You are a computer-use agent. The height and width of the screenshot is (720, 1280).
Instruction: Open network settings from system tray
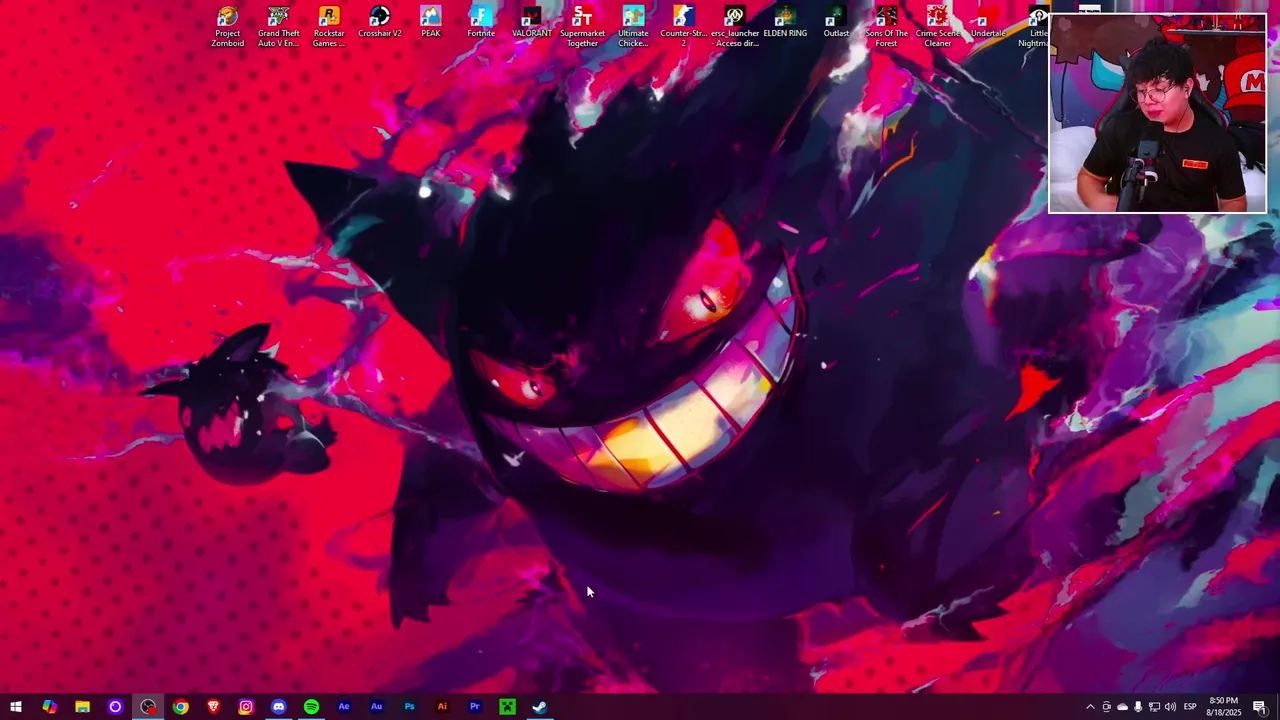pos(1154,707)
